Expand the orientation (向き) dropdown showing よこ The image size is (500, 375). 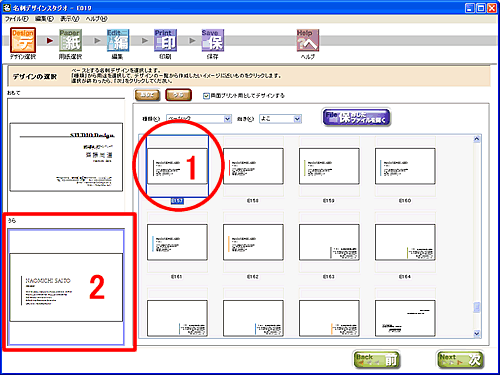297,119
